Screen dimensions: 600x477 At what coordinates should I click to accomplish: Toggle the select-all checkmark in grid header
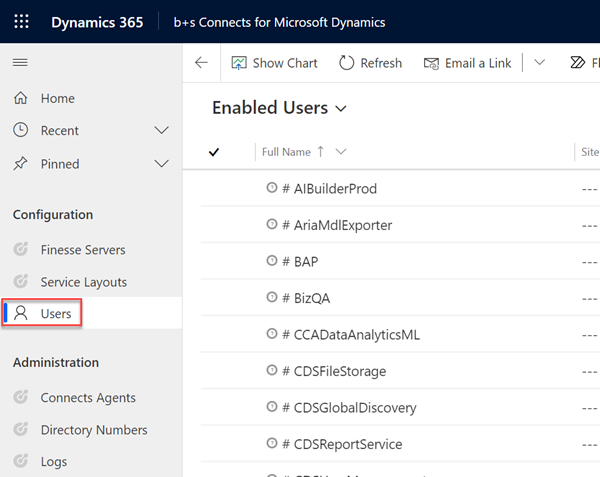coord(214,152)
